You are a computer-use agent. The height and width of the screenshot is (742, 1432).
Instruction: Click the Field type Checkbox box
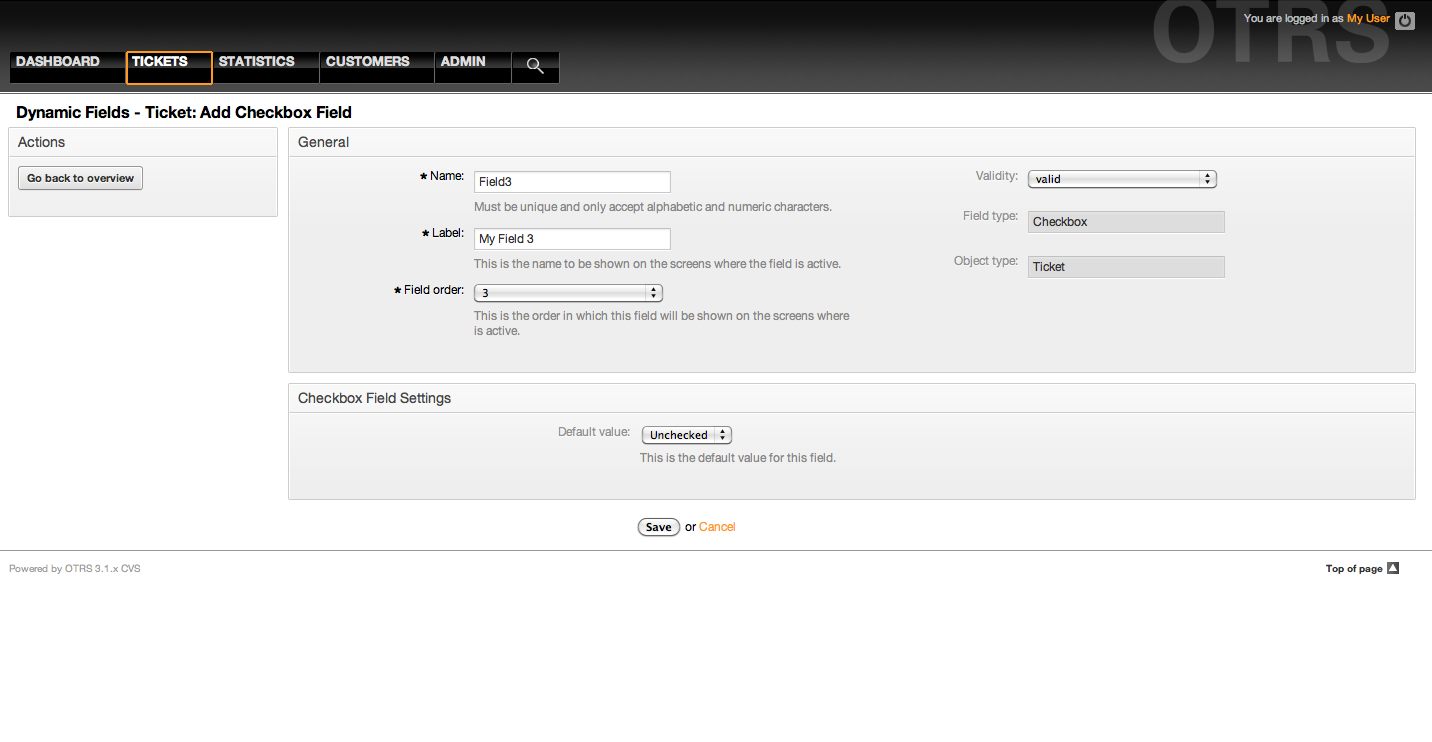(1125, 222)
